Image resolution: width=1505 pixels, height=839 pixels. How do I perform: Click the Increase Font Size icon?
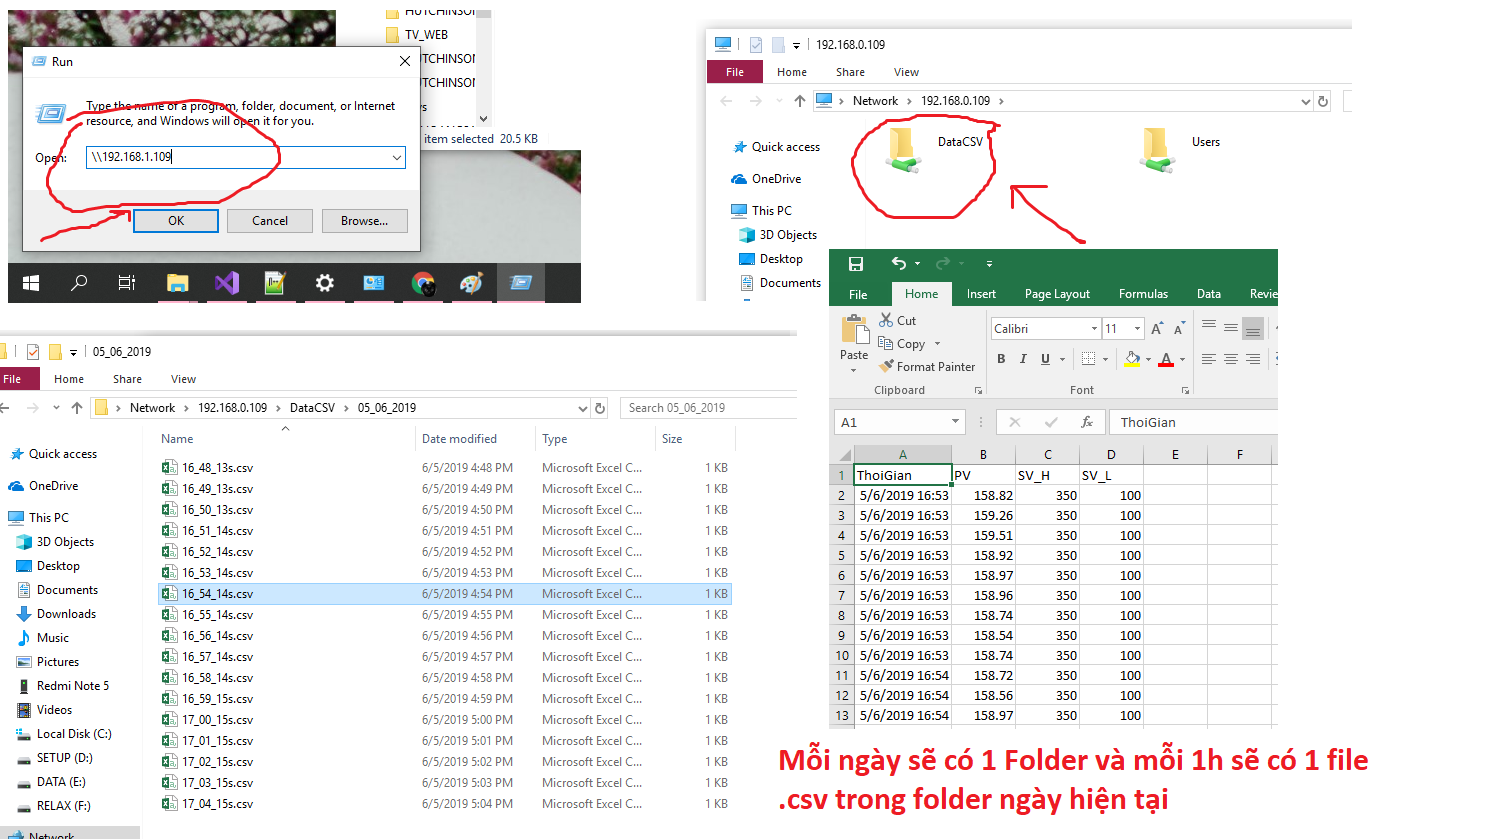point(1157,329)
